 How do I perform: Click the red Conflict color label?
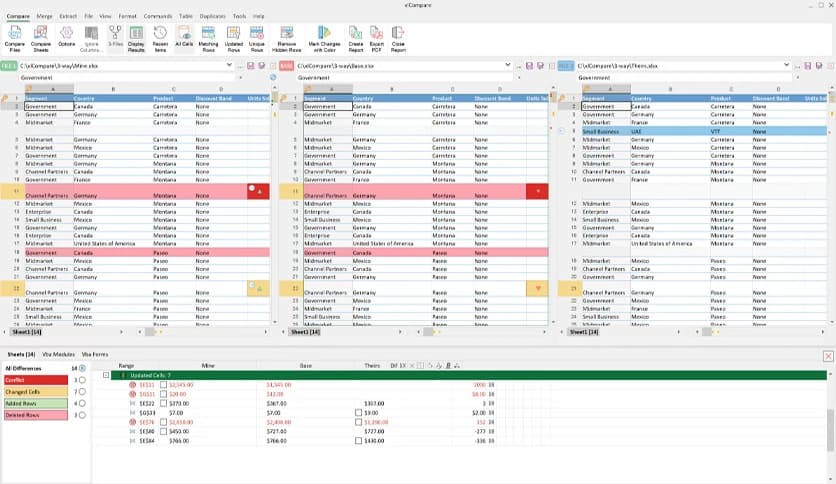pos(36,380)
